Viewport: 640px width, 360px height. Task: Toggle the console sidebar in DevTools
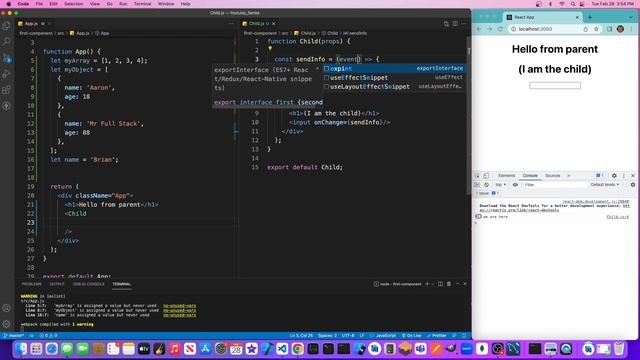(x=477, y=184)
